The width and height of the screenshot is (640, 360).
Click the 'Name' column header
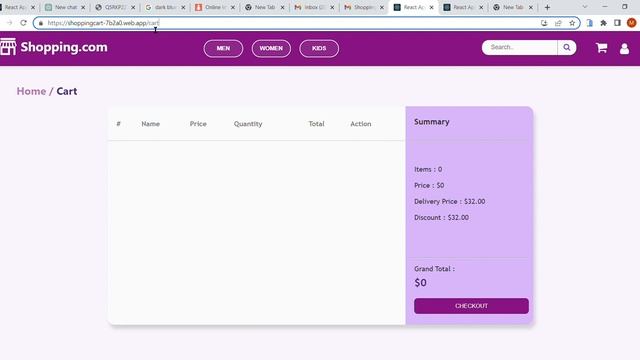click(151, 124)
